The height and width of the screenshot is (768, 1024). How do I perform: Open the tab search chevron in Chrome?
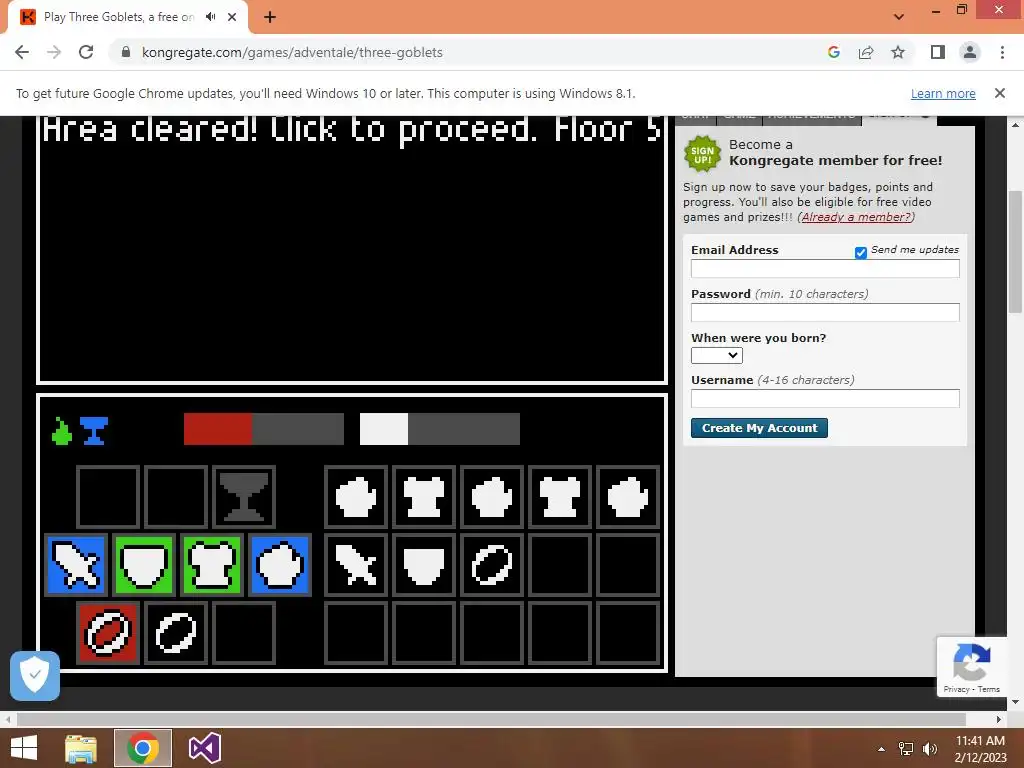point(899,17)
